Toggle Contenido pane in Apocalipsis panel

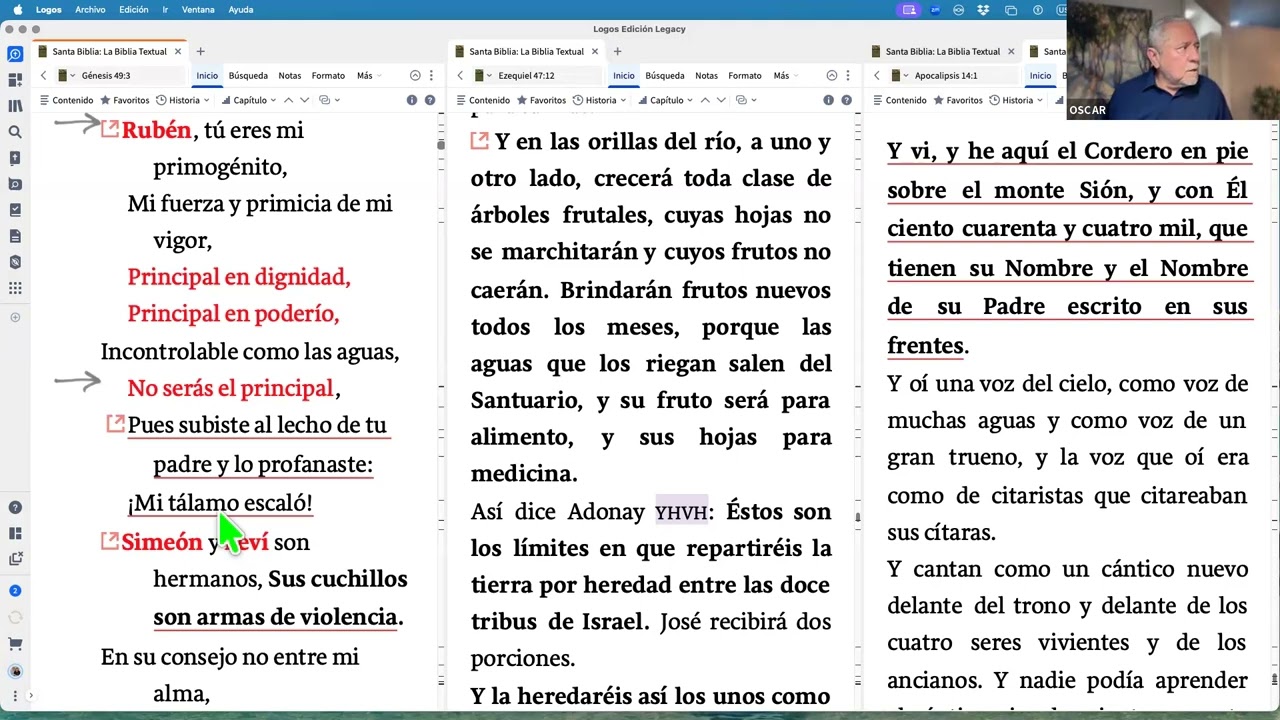(x=900, y=100)
